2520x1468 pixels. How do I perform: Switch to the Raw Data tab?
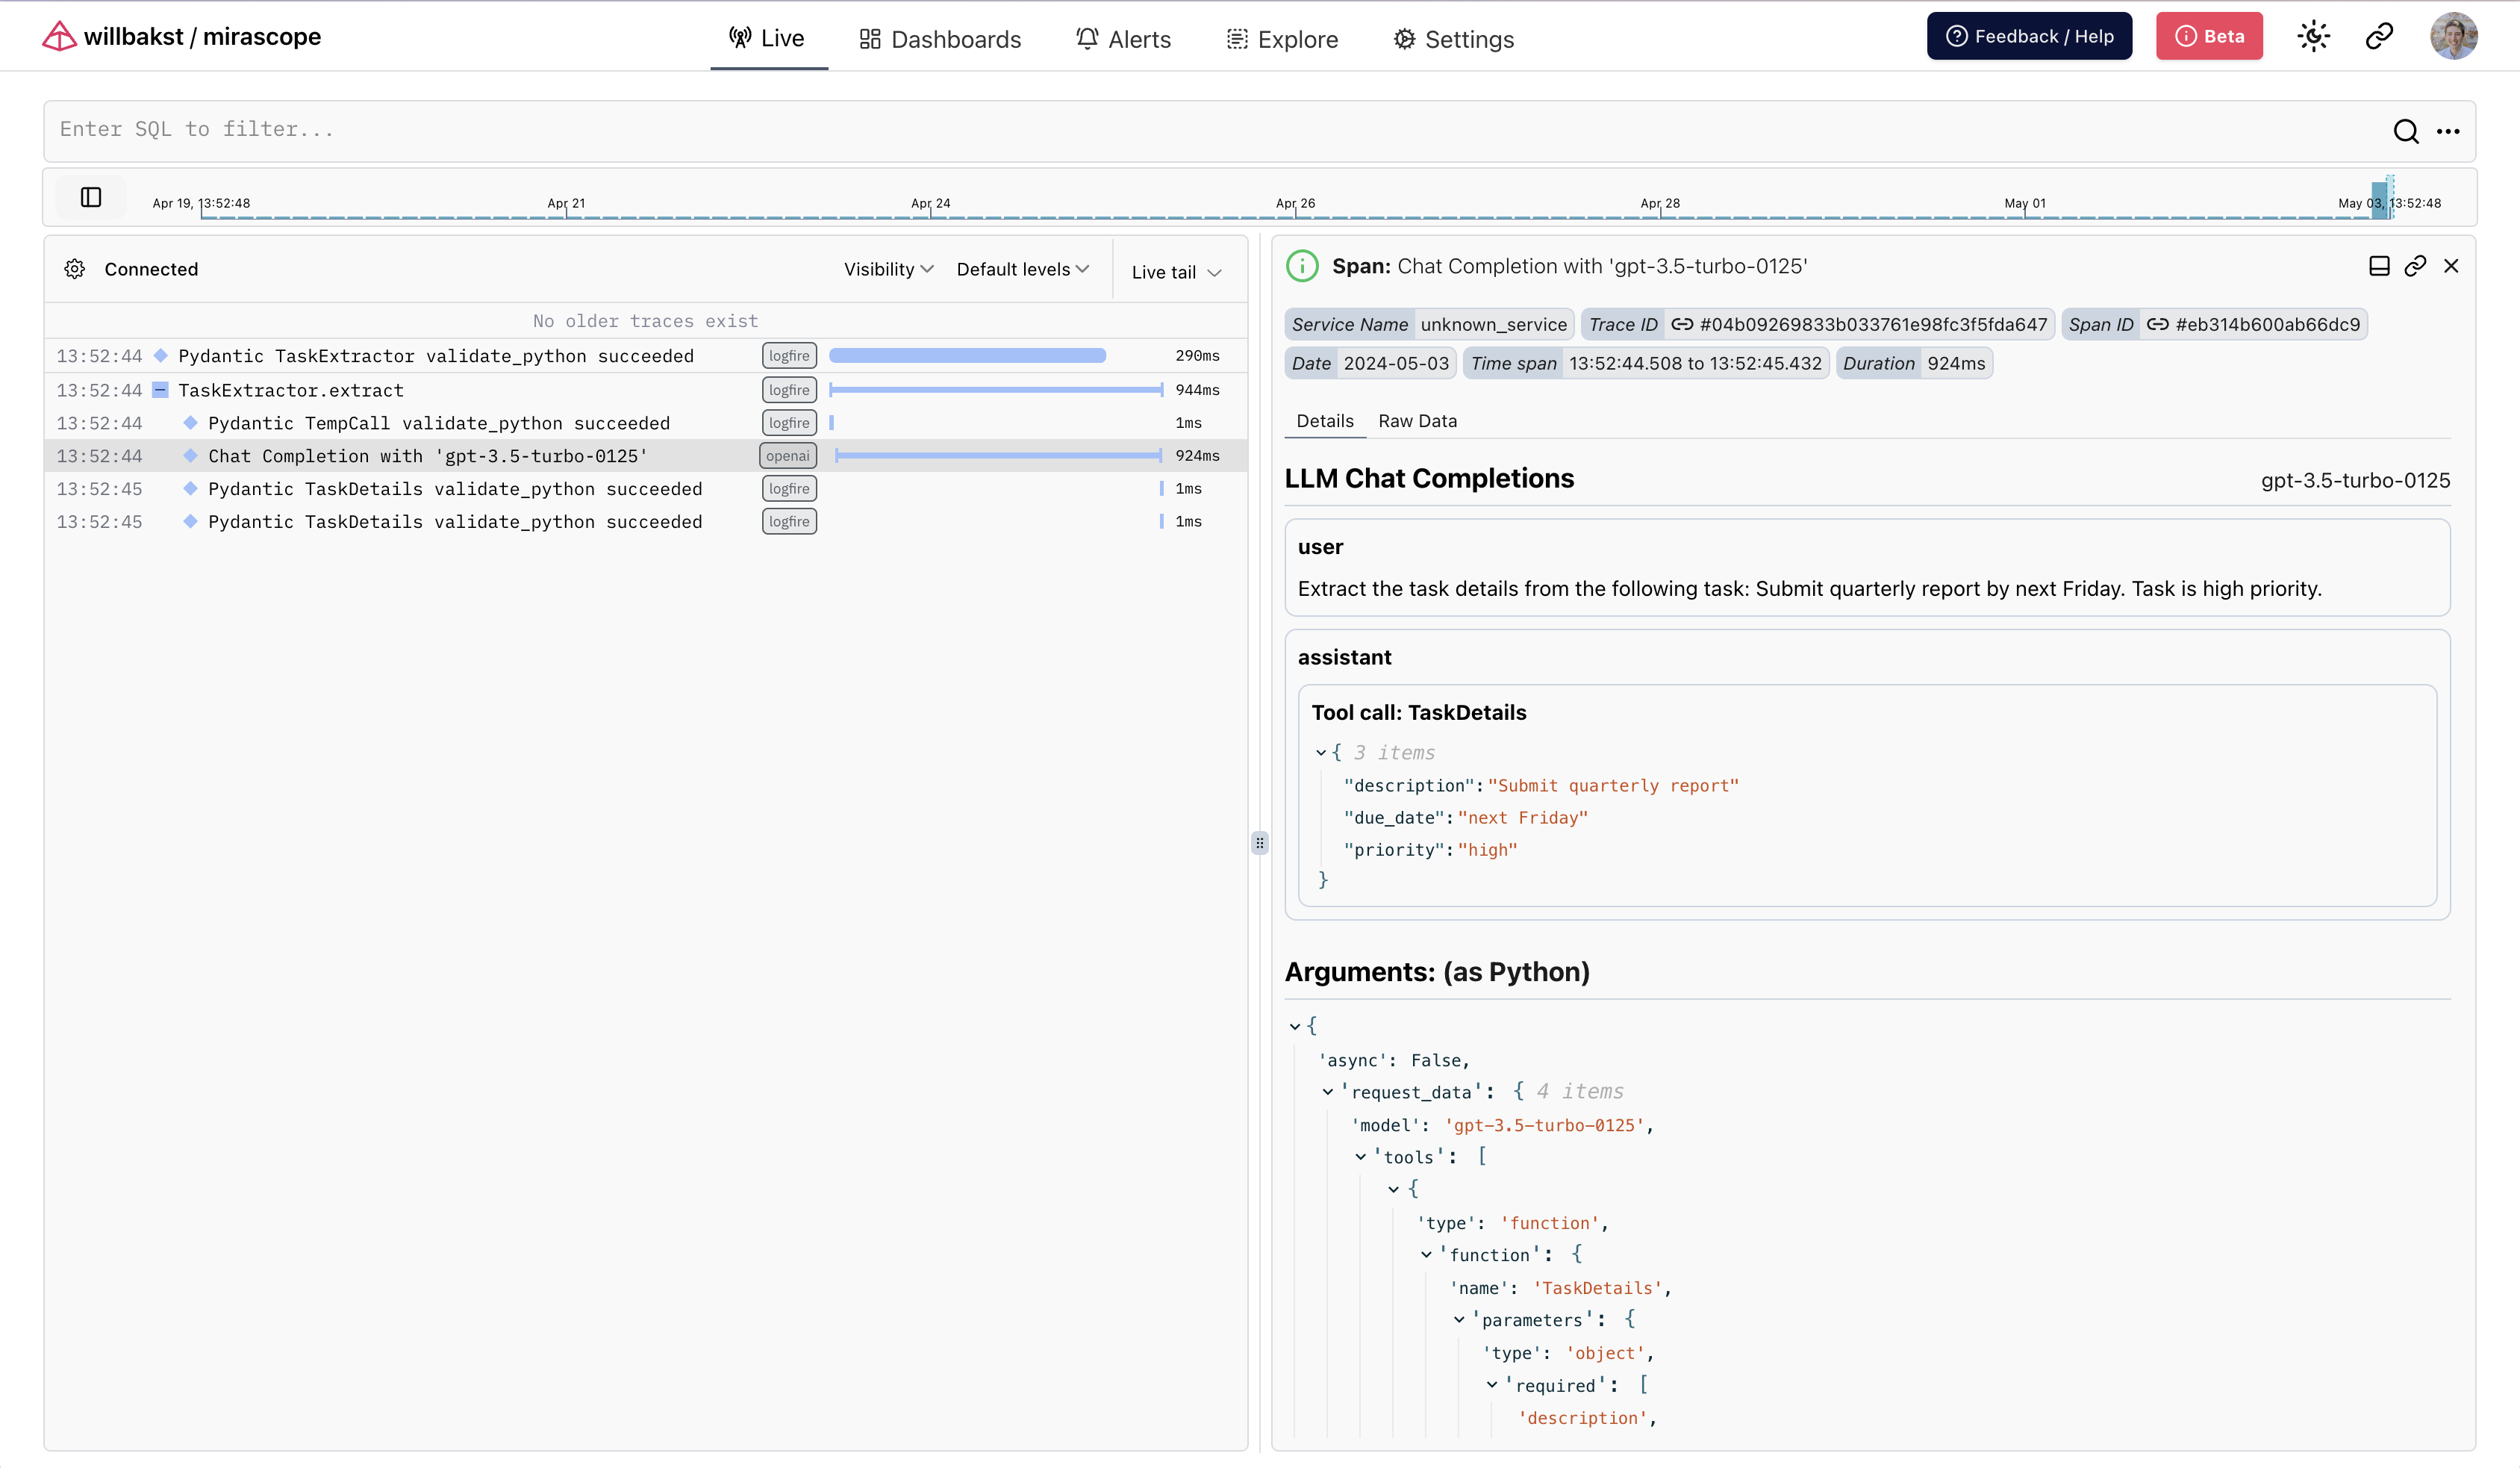1417,421
